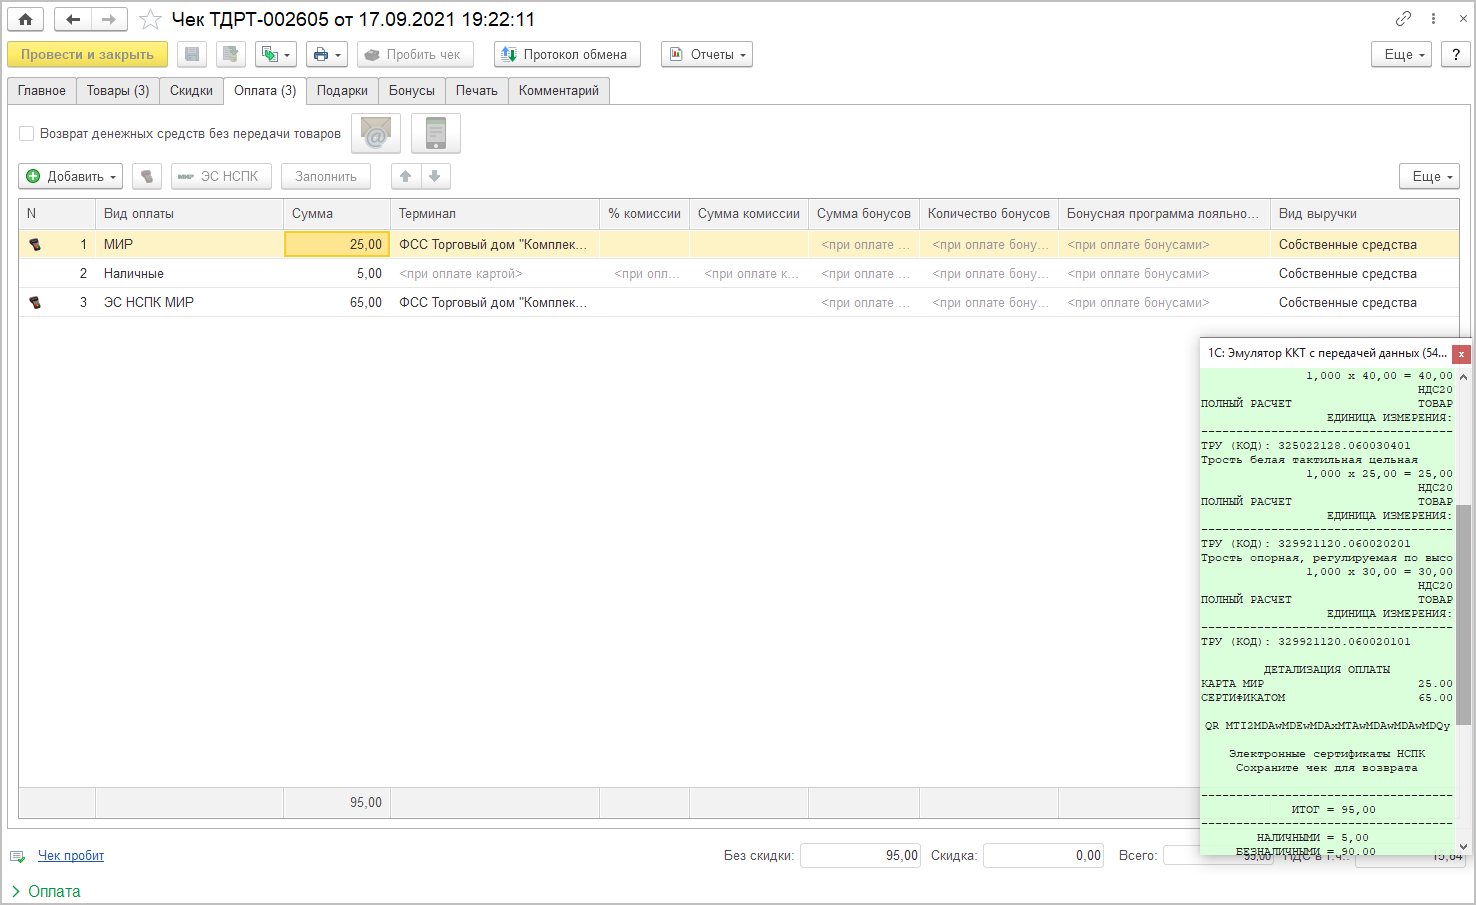The image size is (1476, 905).
Task: Click the ЭС НСПК button
Action: pos(221,176)
